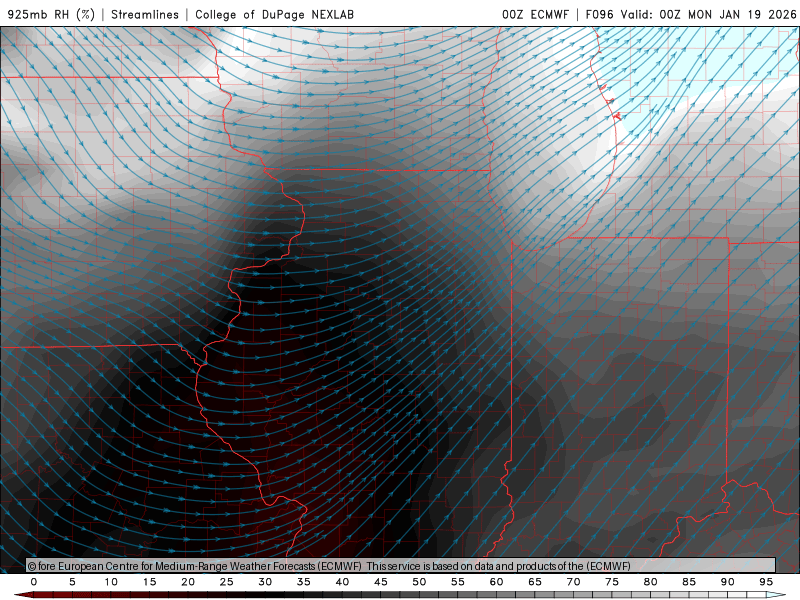Screen dimensions: 800x600
Task: Click the ECMWF copyright notice banner
Action: [x=401, y=566]
